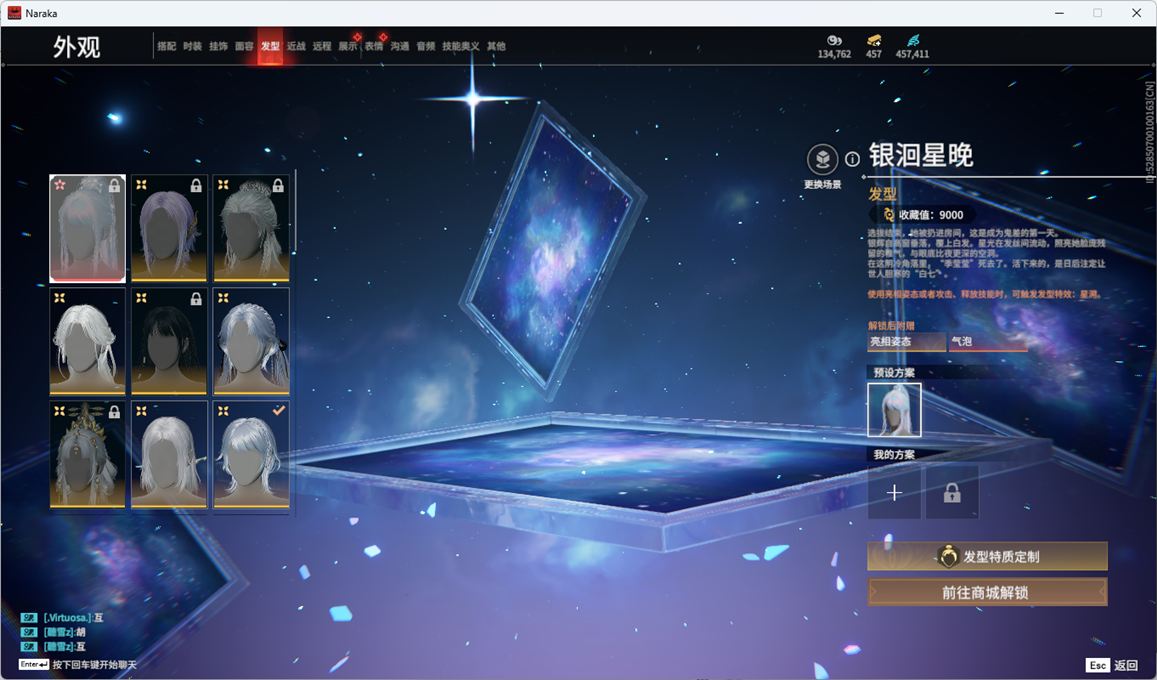Click the coin currency icon showing 134,762
The width and height of the screenshot is (1157, 680).
[x=834, y=40]
